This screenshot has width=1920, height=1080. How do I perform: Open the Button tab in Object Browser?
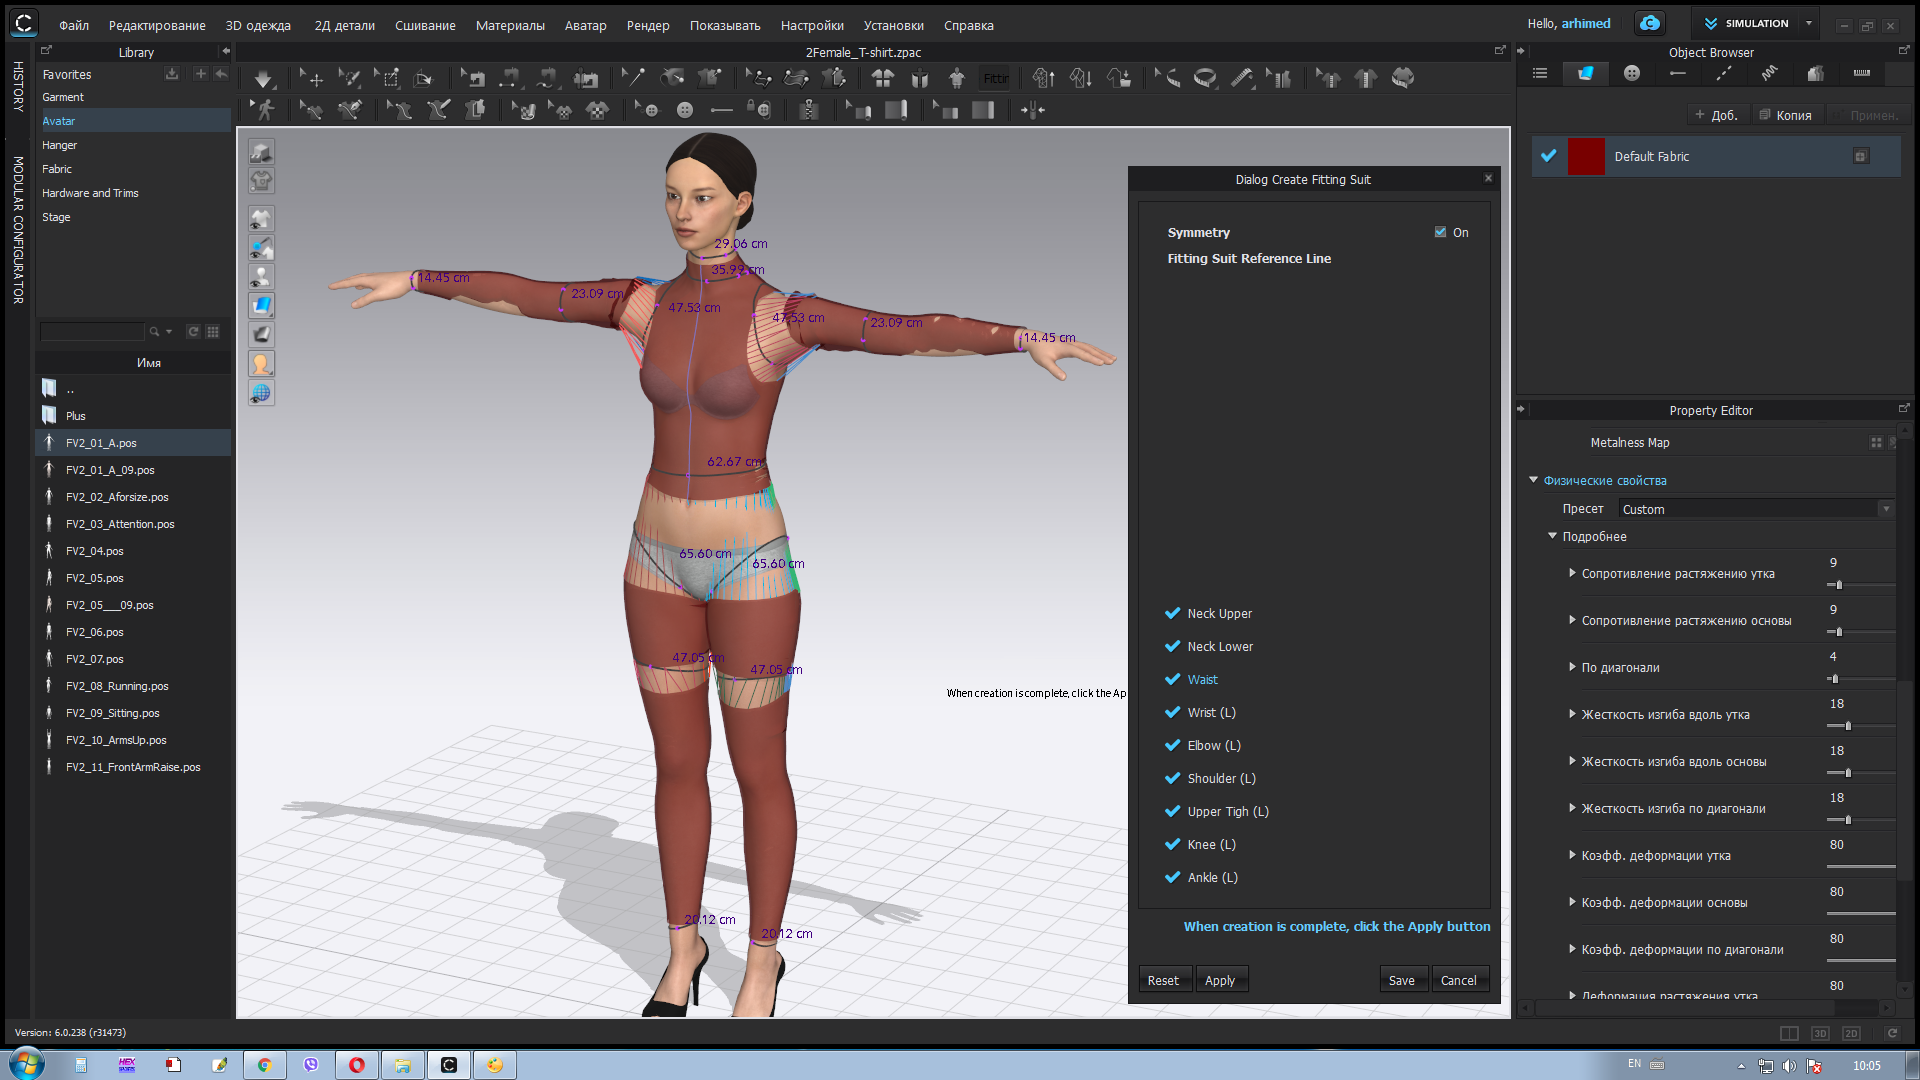coord(1632,73)
